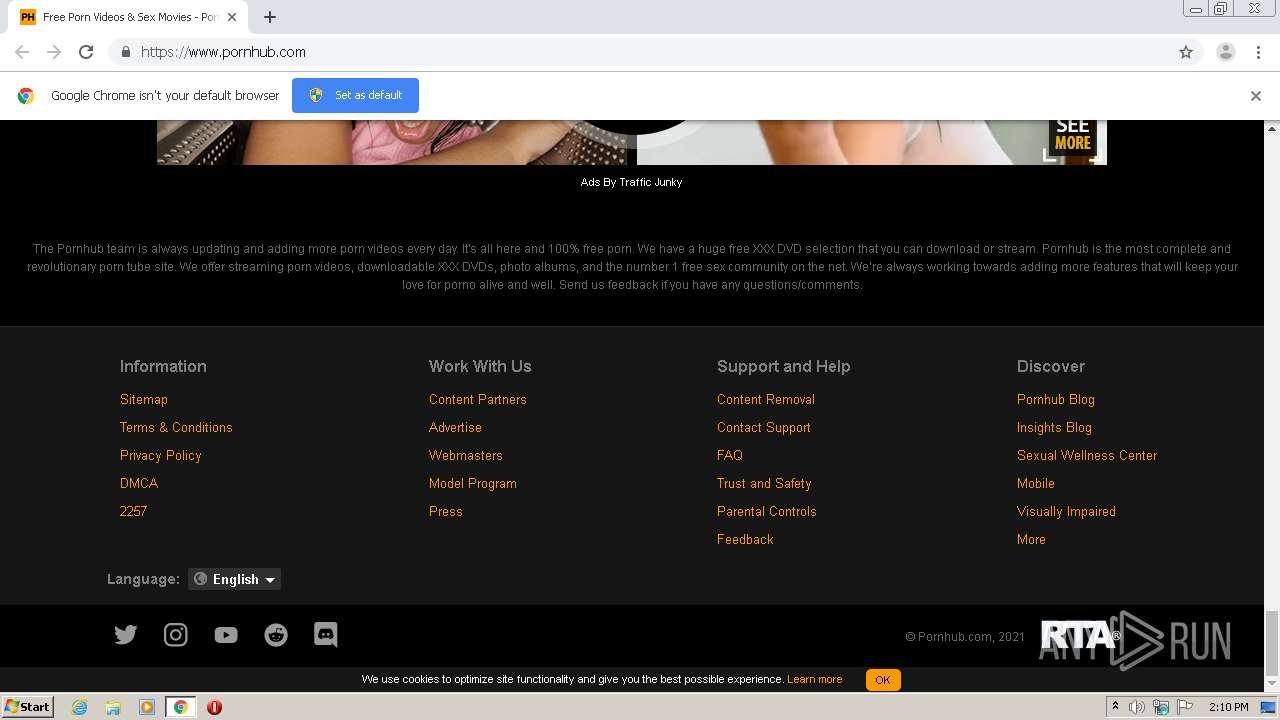
Task: Open the Sexual Wellness Center link
Action: [1087, 455]
